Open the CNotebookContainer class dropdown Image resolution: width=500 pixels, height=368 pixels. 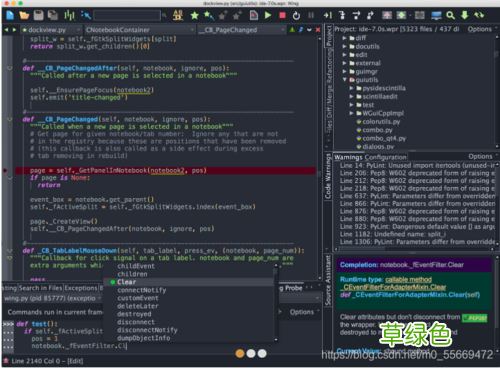point(140,30)
